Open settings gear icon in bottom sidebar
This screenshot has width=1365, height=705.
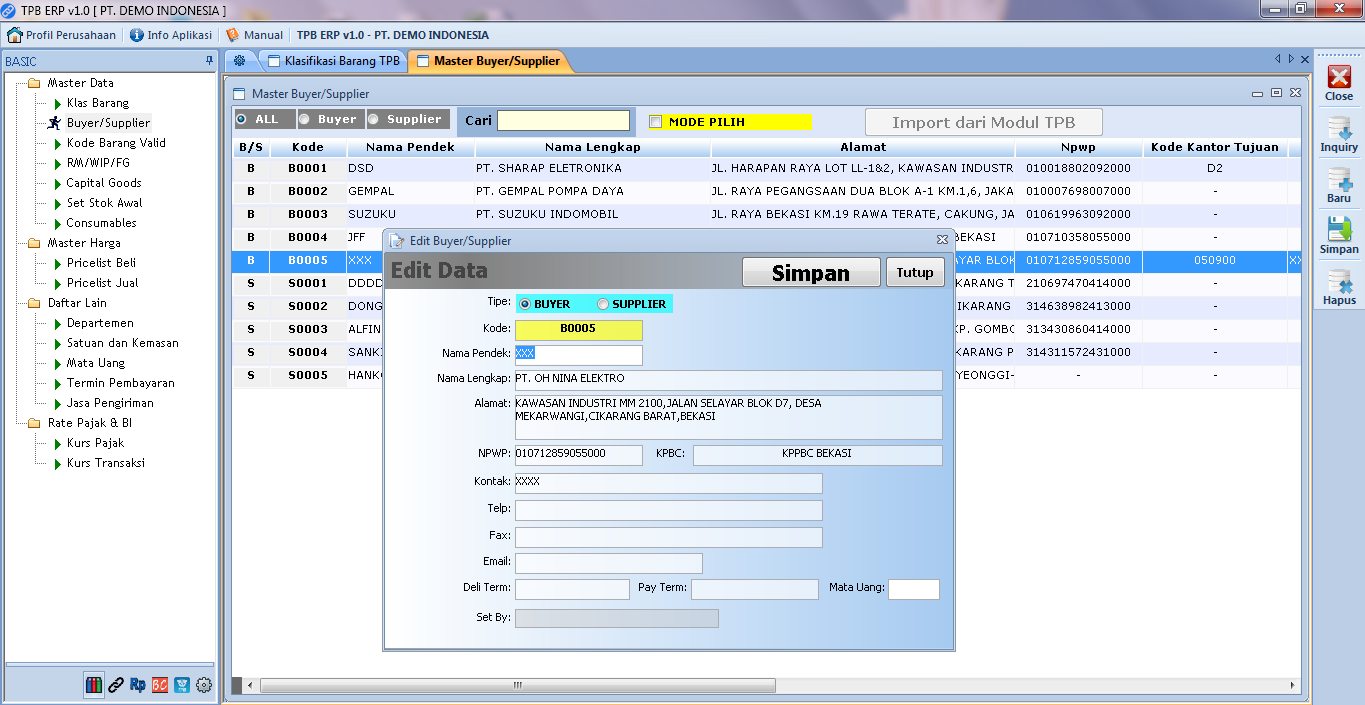click(x=204, y=685)
